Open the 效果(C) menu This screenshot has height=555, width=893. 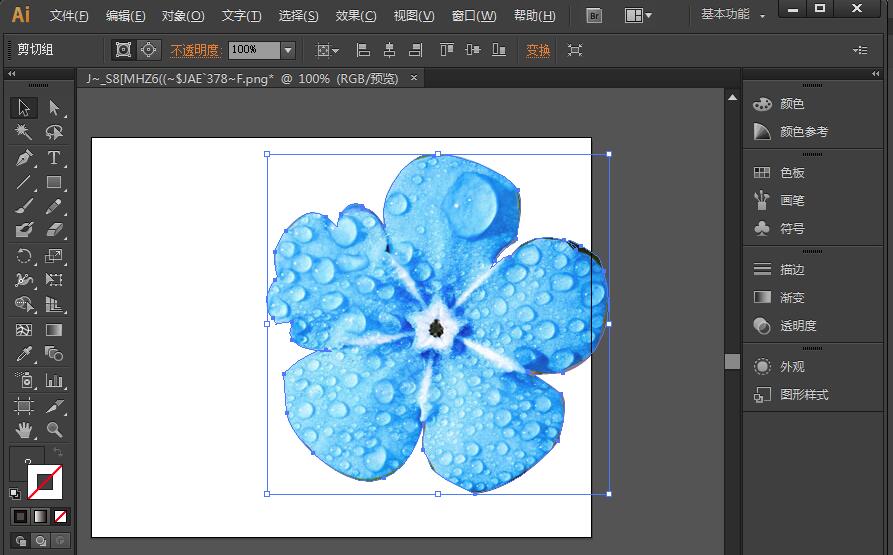pos(356,16)
